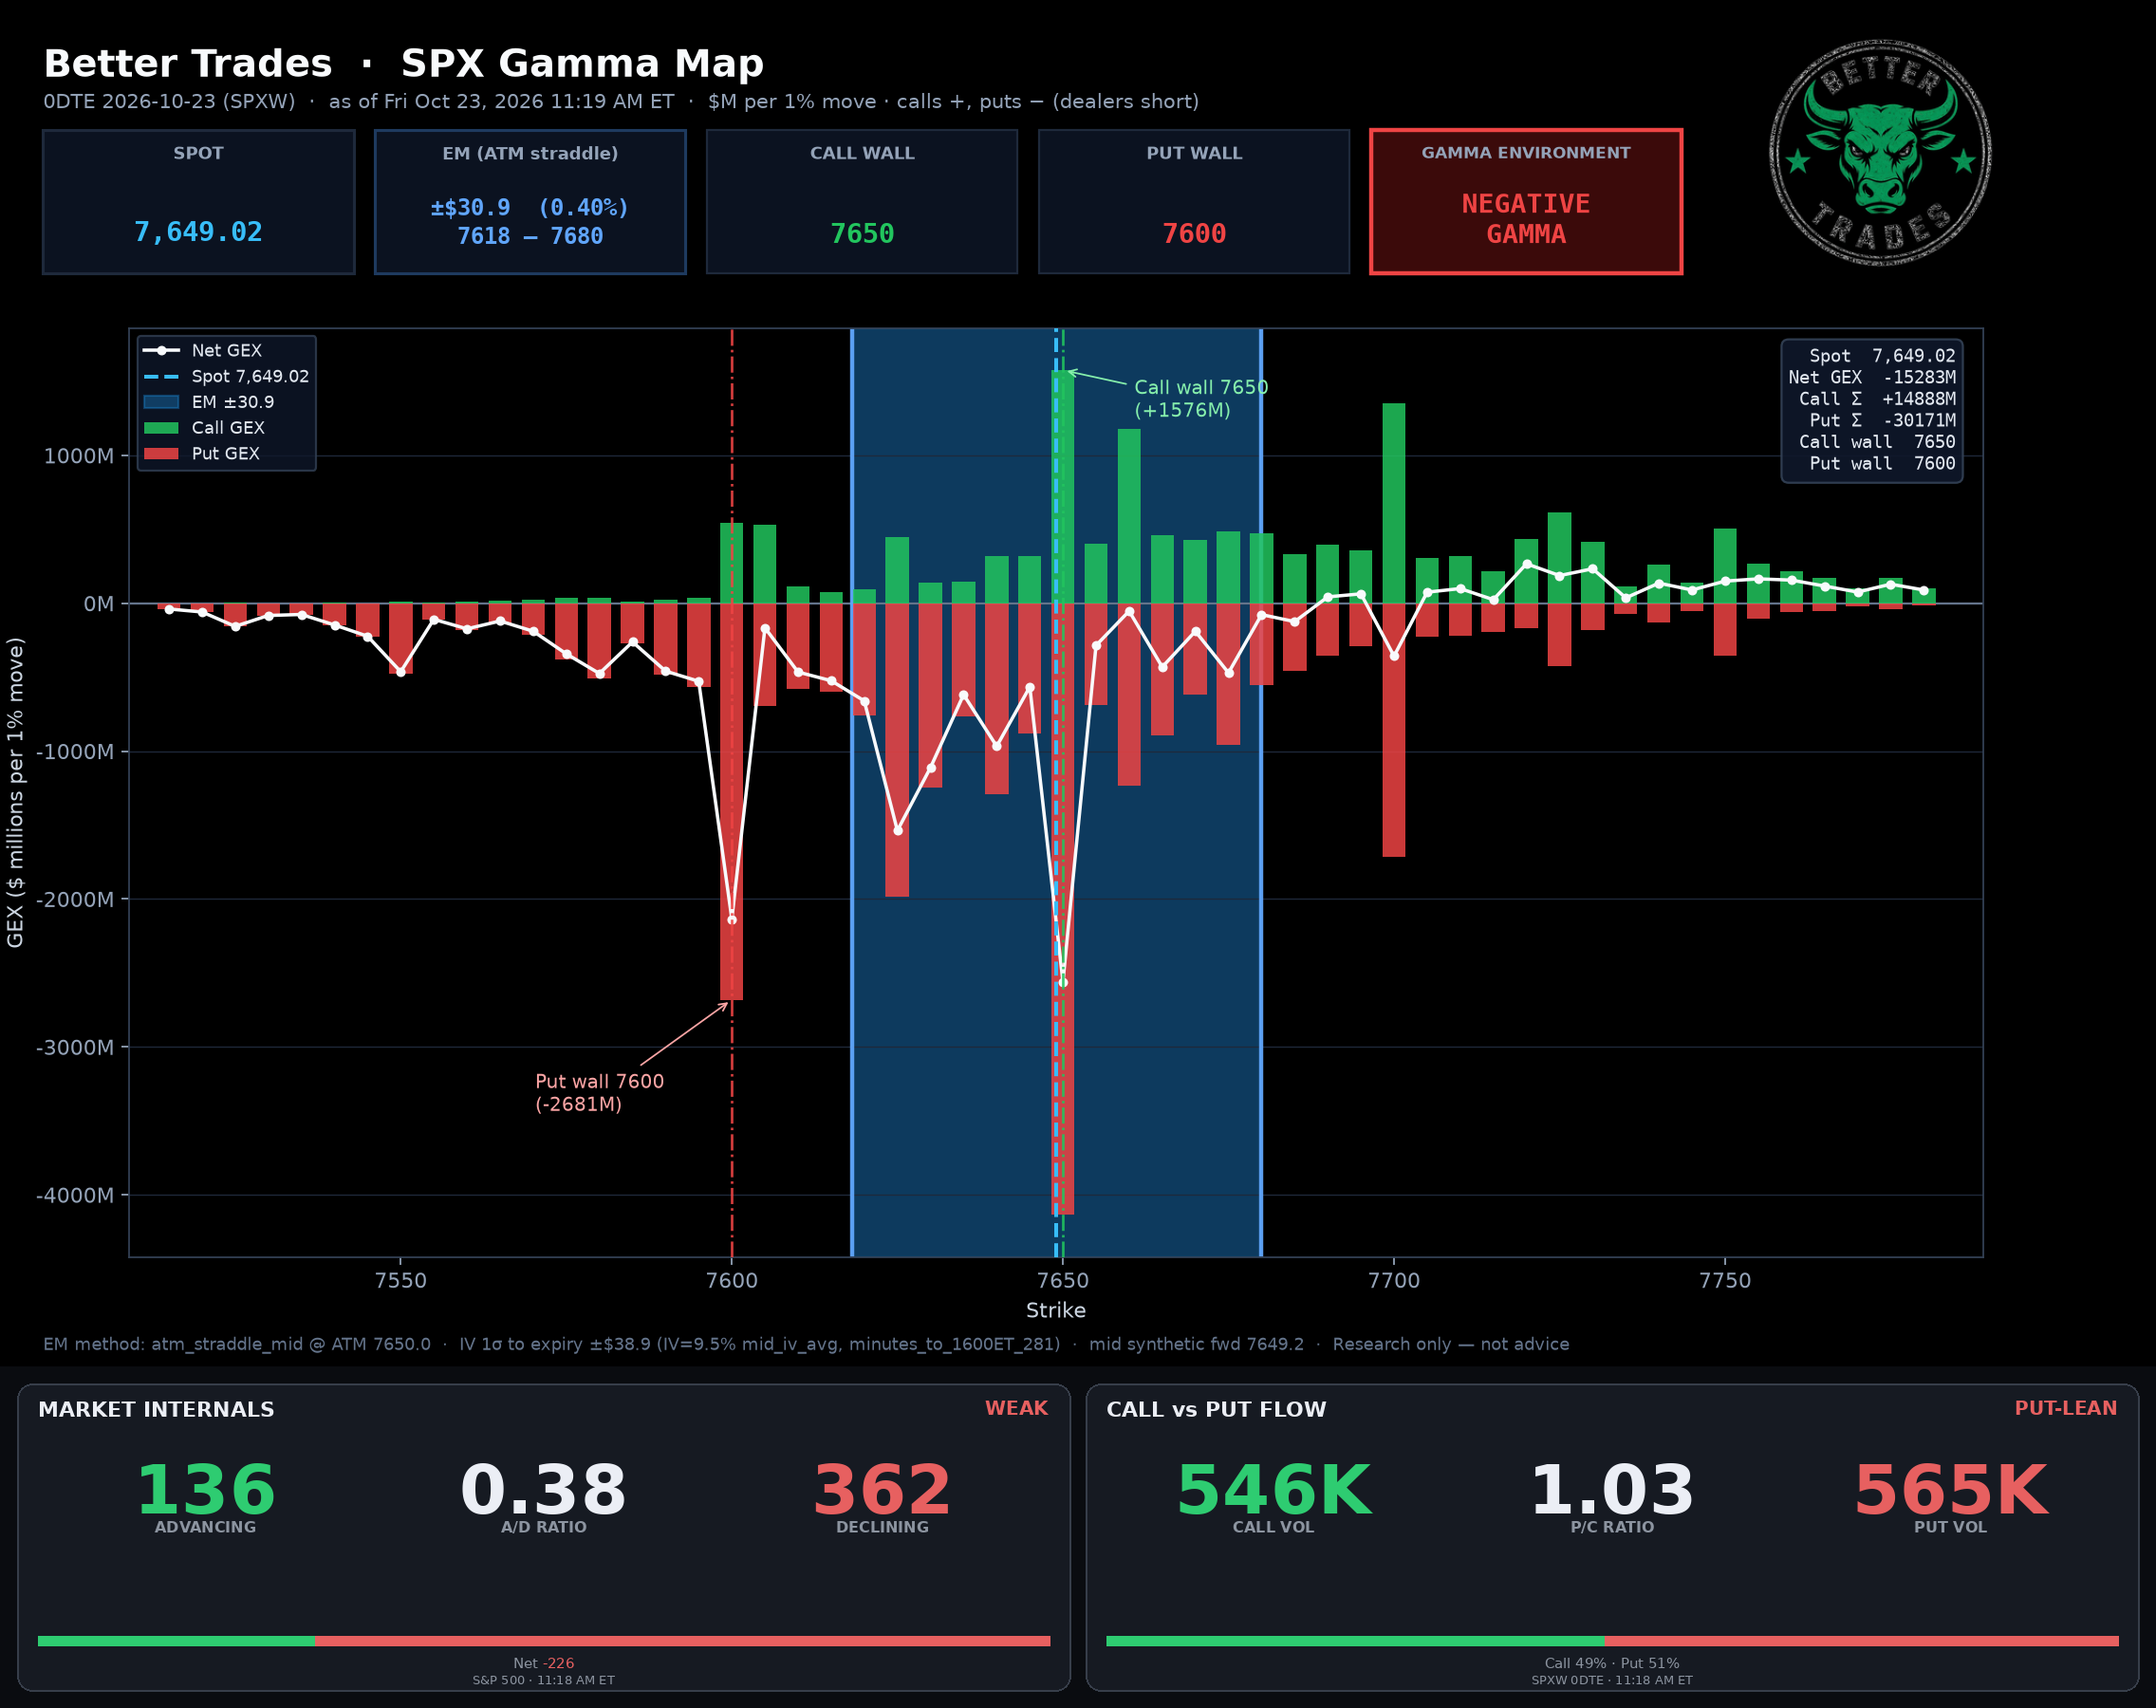The image size is (2156, 1708).
Task: Click the tall green call bar at 7700
Action: (x=1394, y=503)
